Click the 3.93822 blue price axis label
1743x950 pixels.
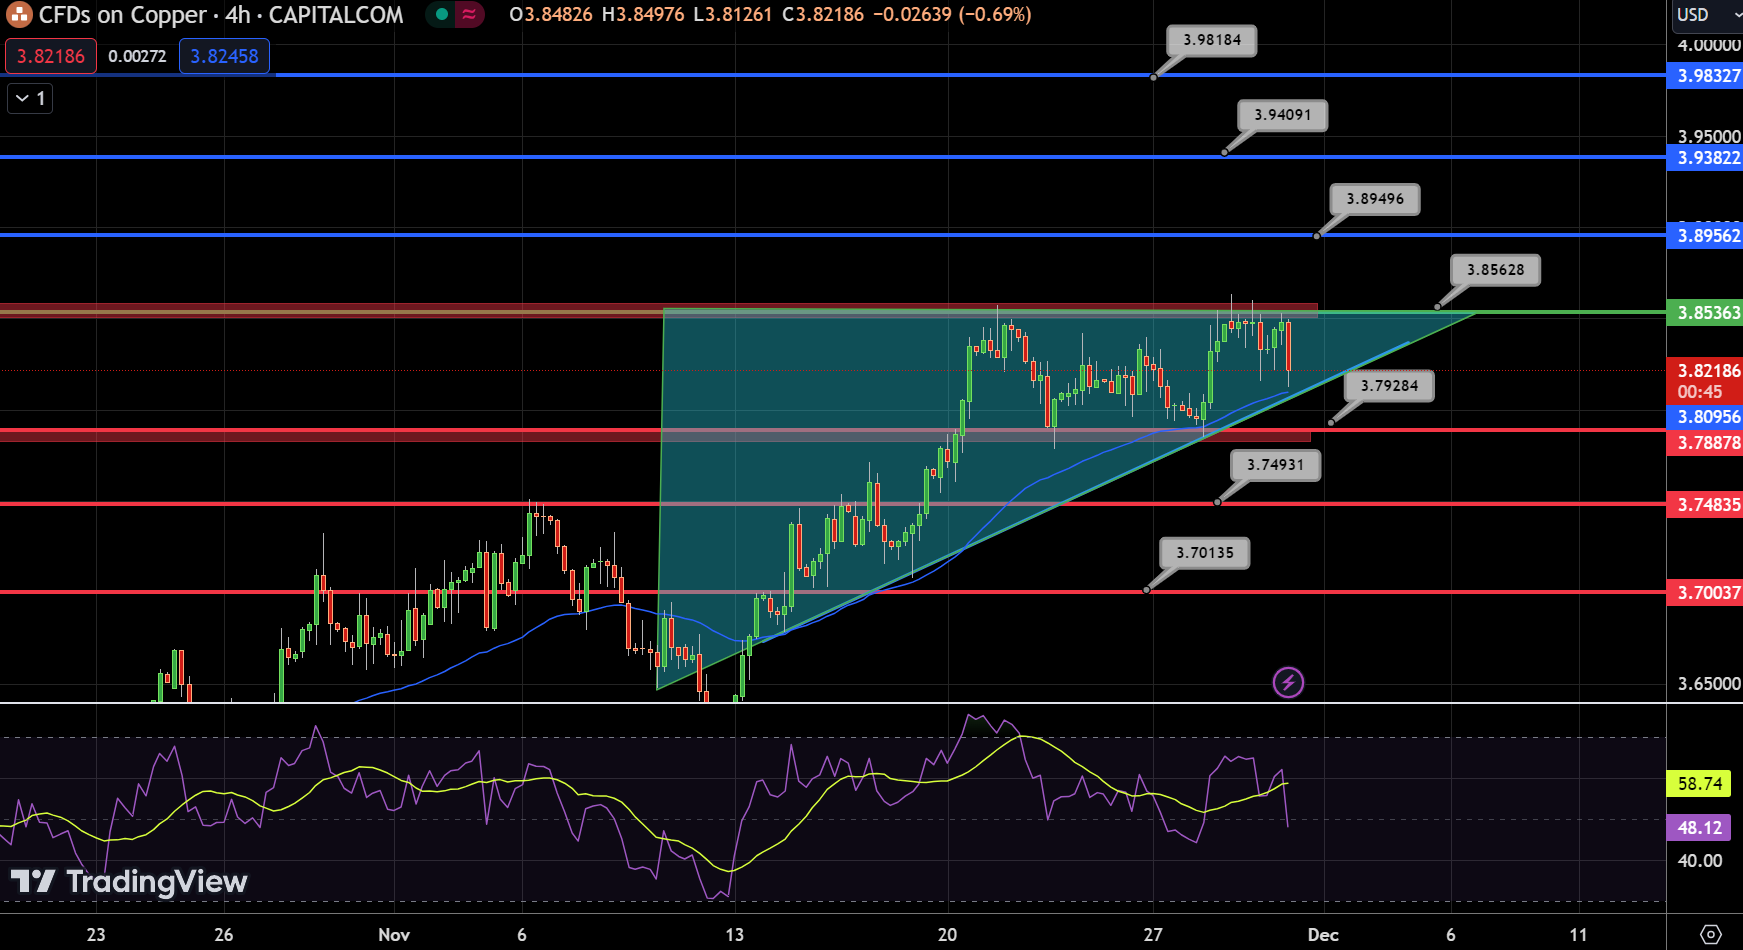coord(1706,158)
